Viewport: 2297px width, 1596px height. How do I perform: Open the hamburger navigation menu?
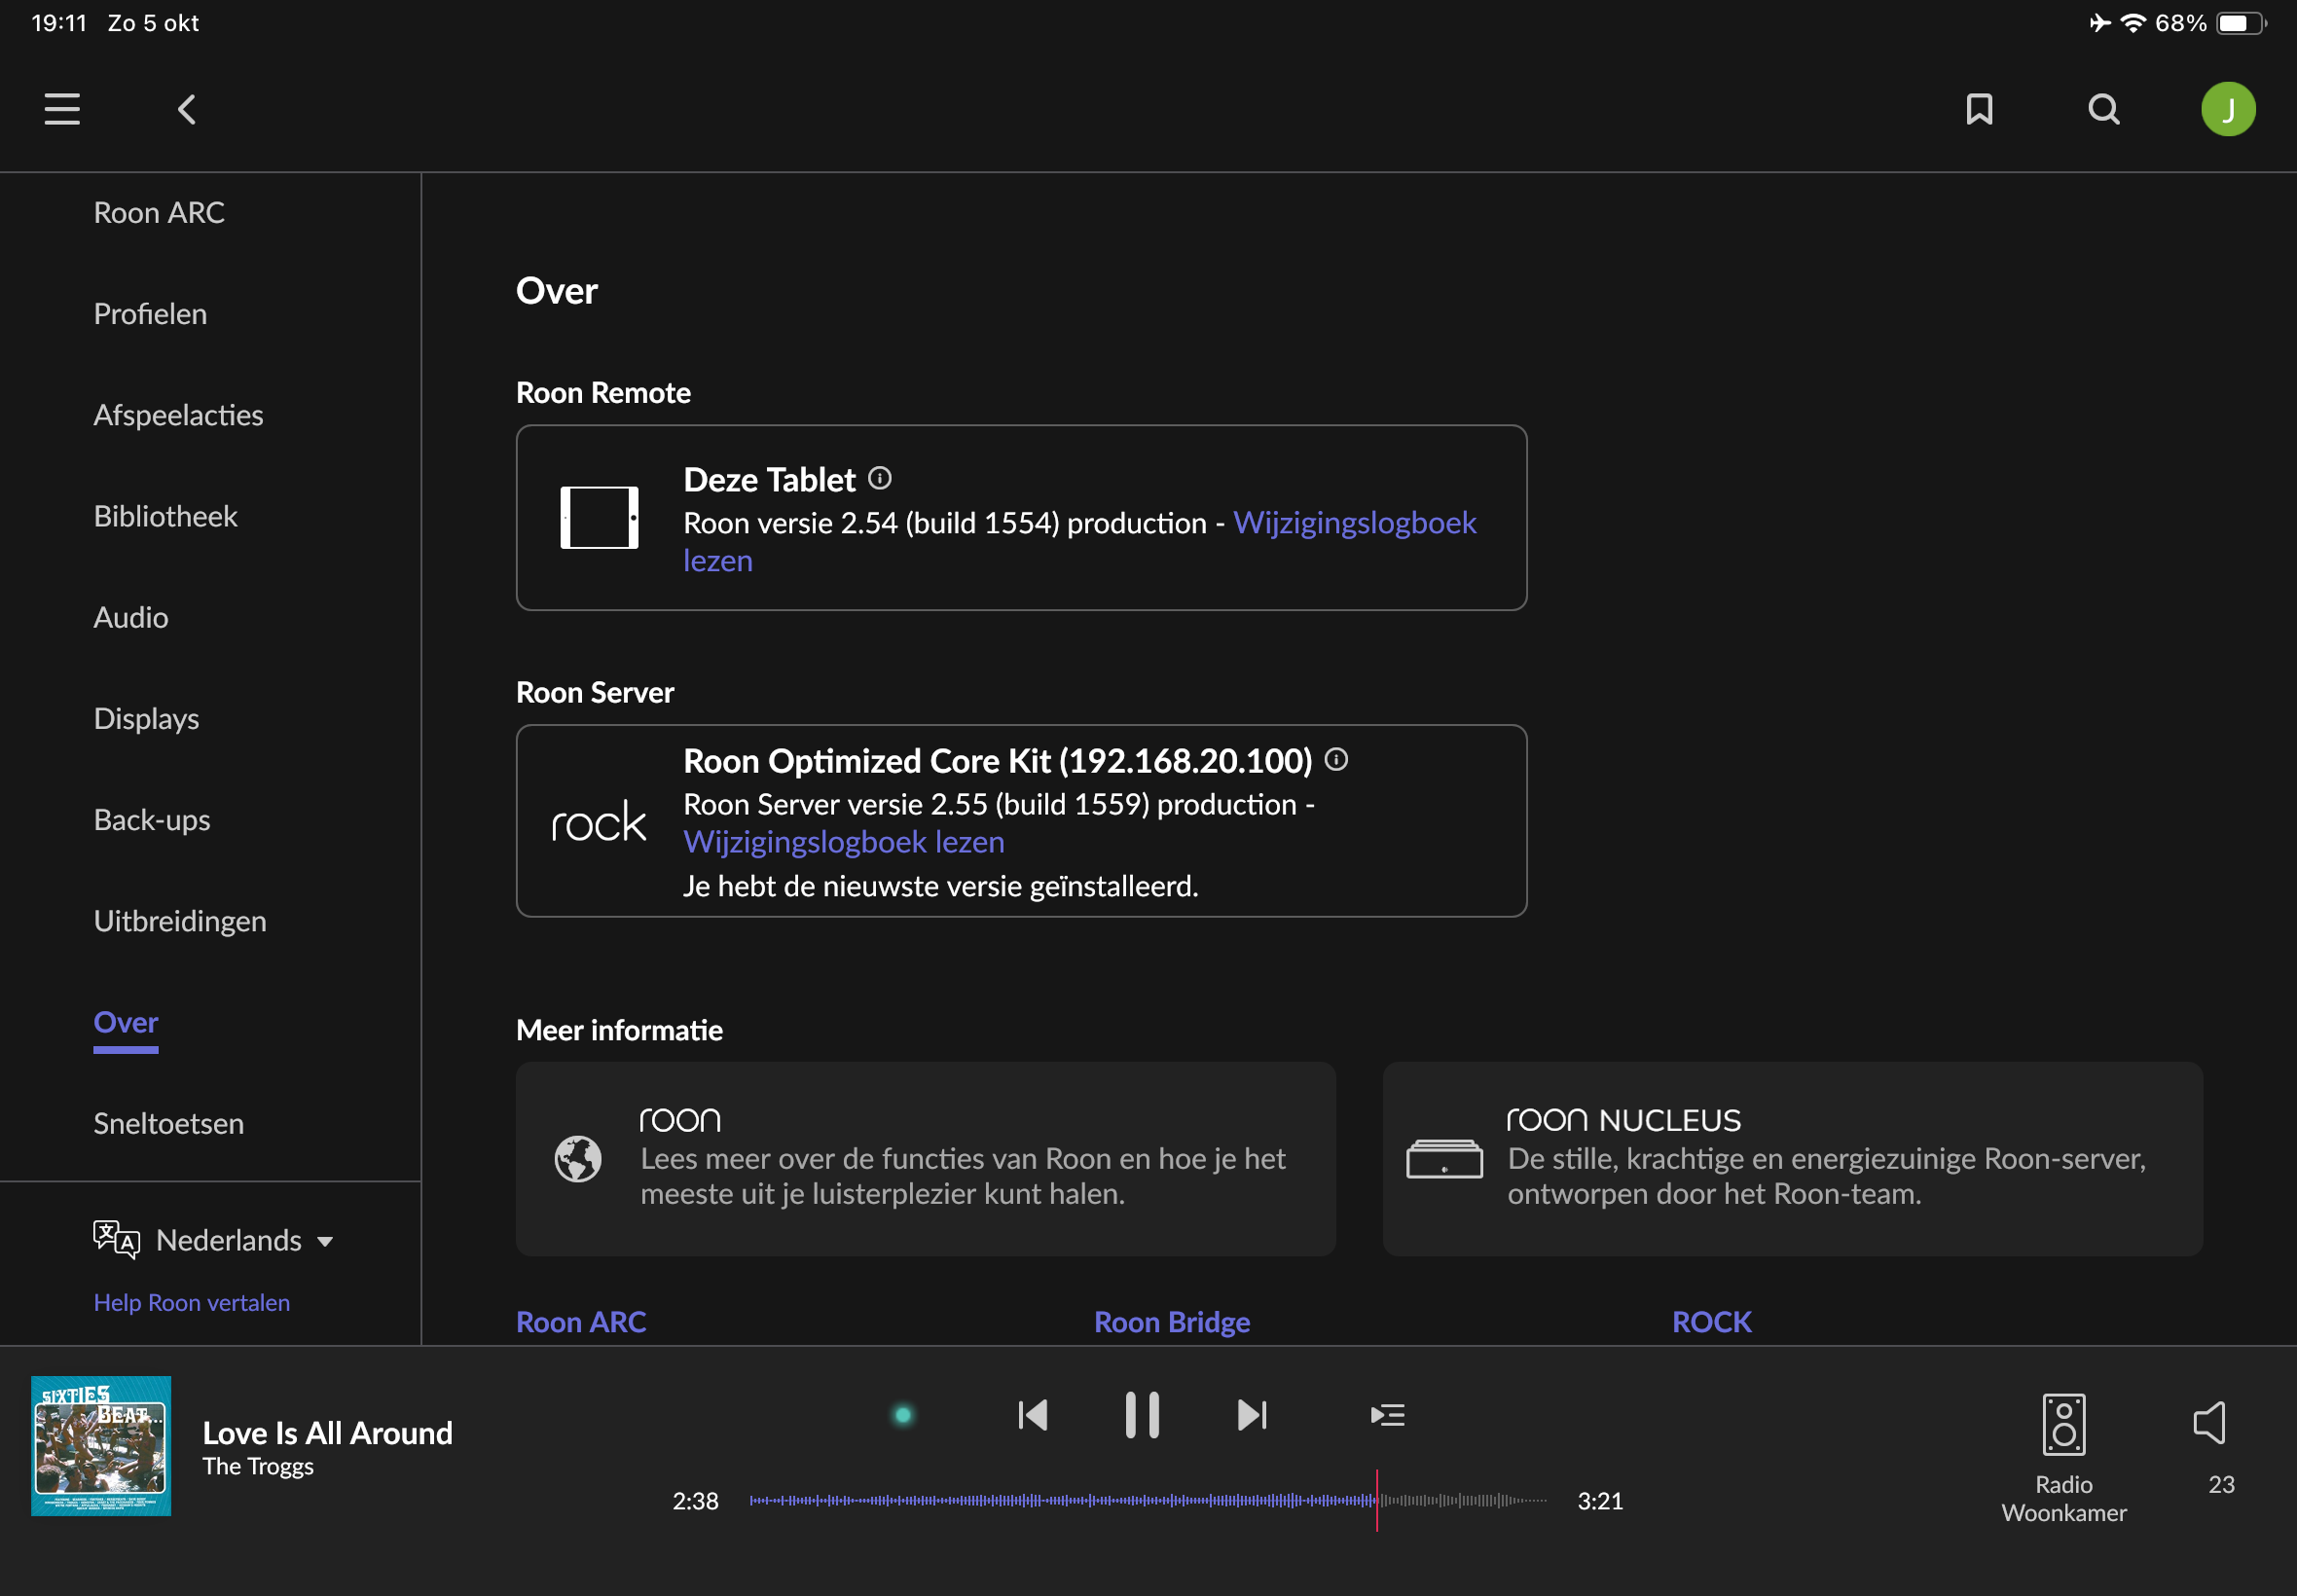(x=62, y=109)
